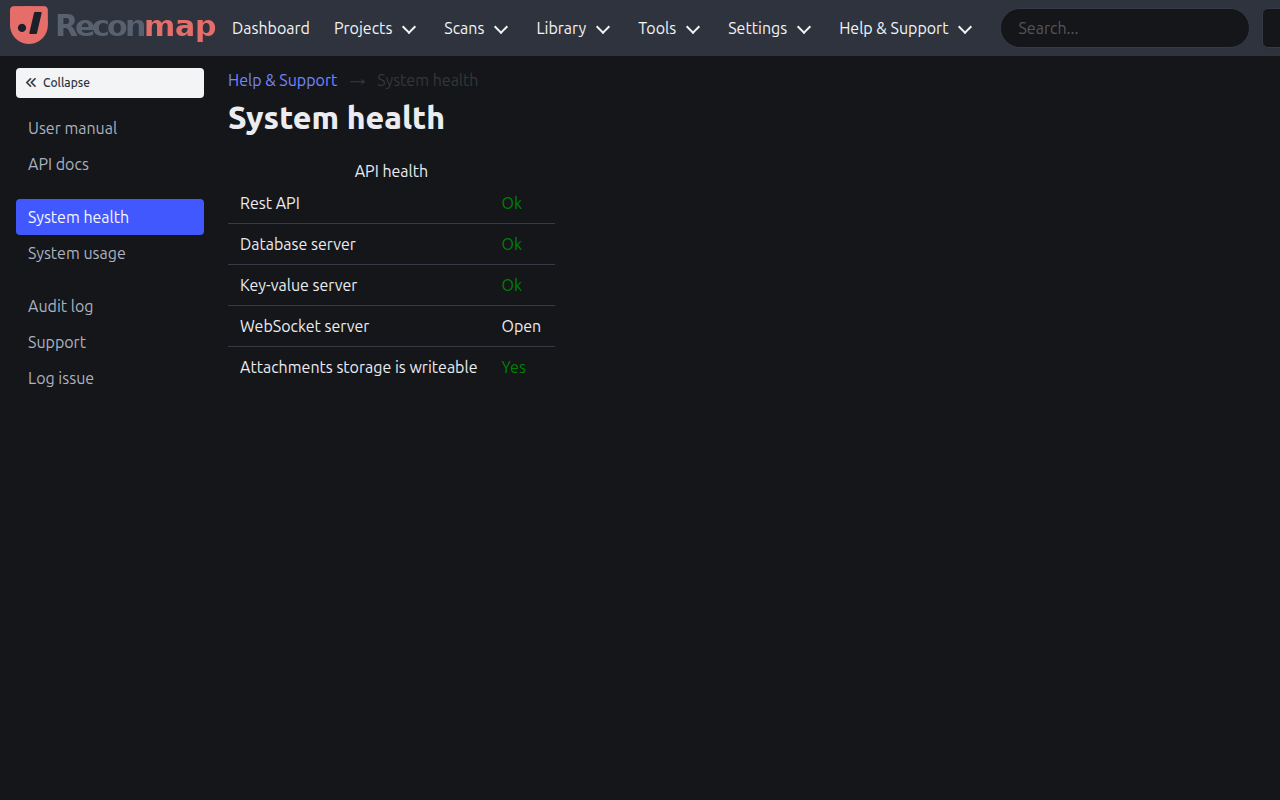Viewport: 1280px width, 800px height.
Task: View System usage
Action: point(76,253)
